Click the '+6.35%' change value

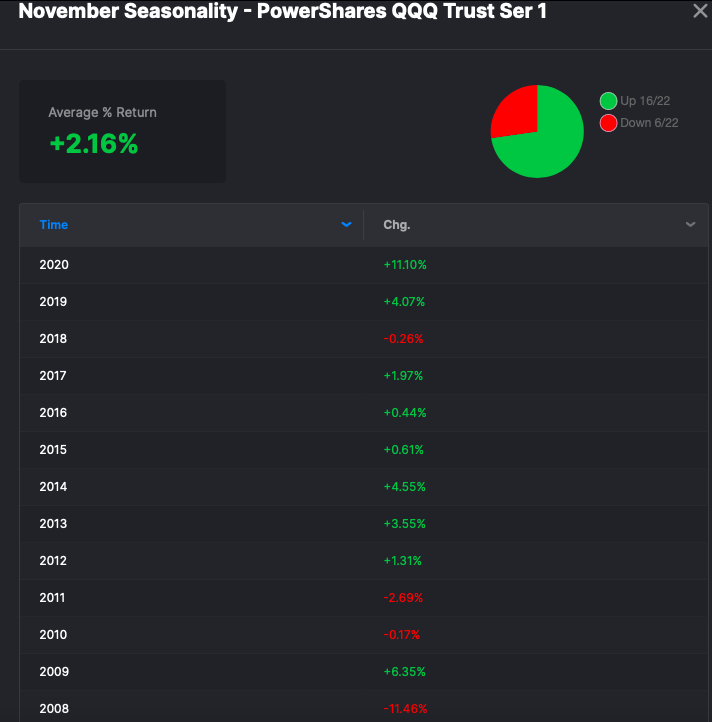(404, 672)
